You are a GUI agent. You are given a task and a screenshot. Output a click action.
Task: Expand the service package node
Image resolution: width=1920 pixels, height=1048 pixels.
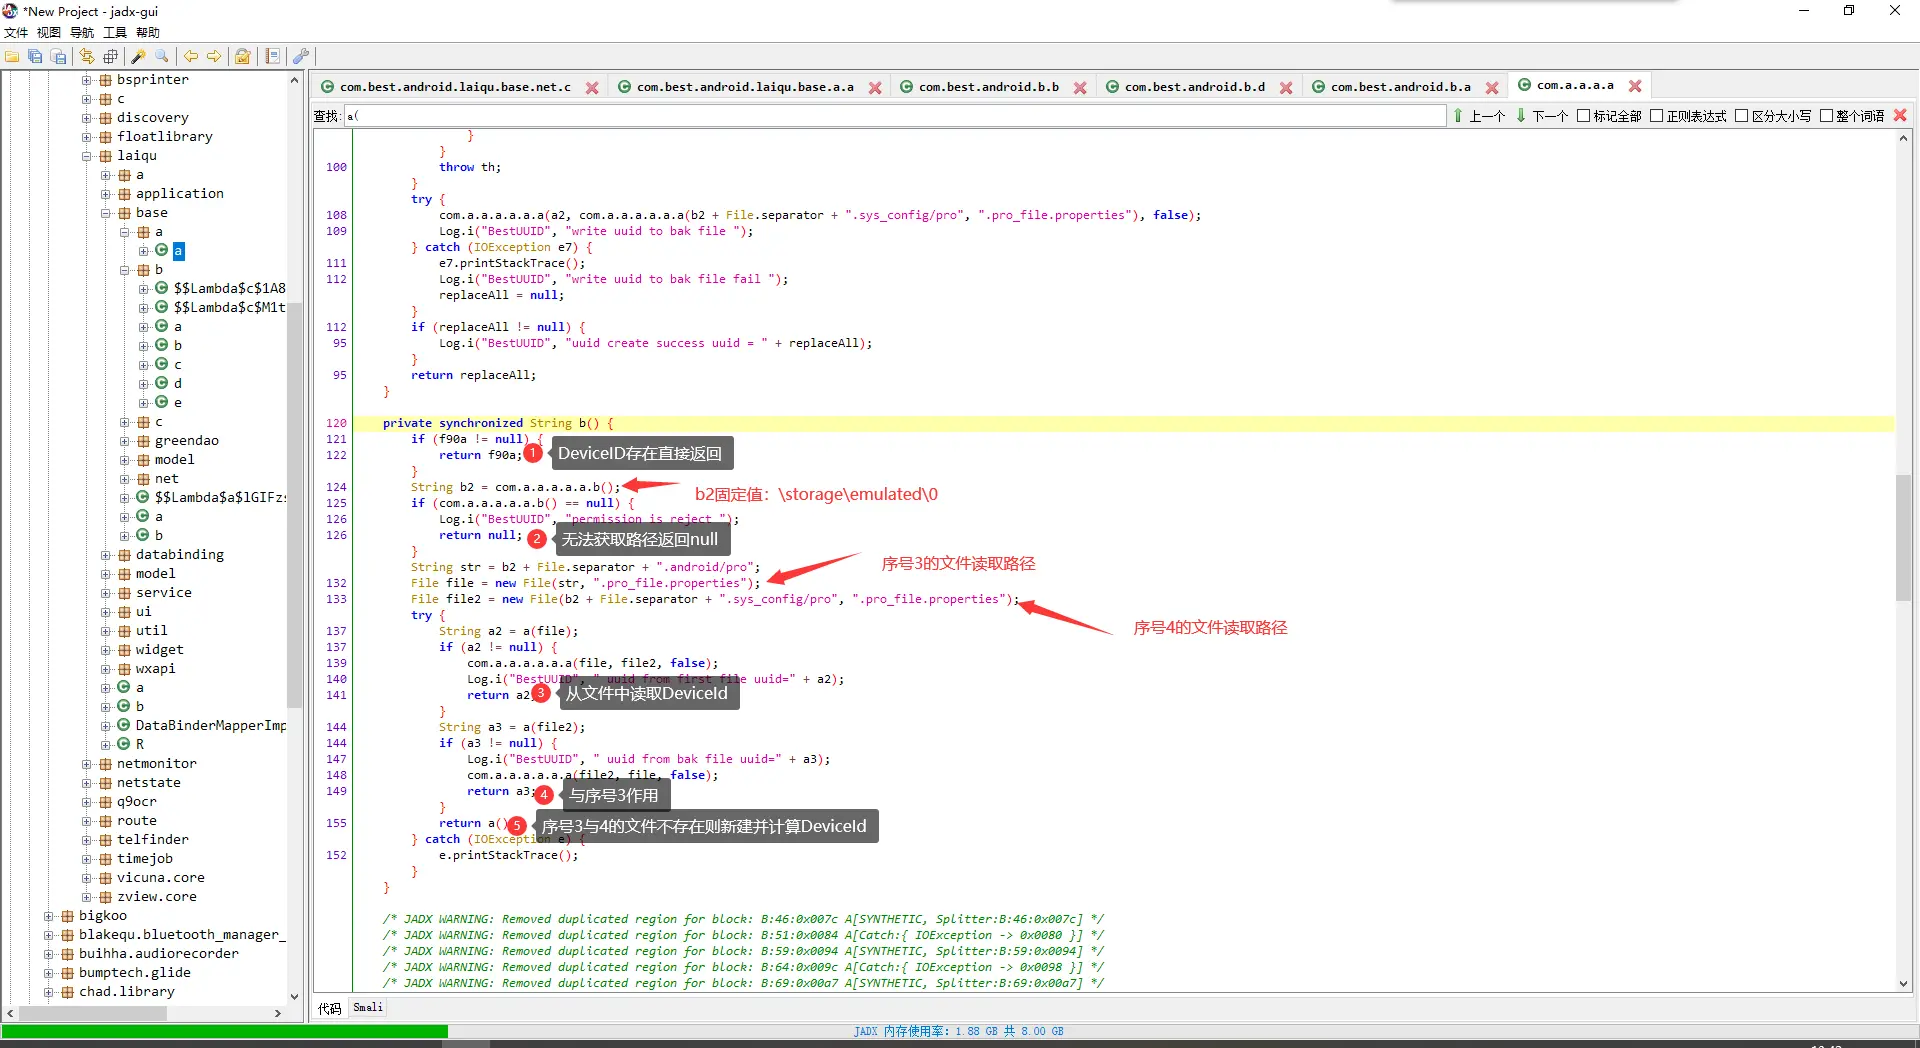[x=106, y=593]
